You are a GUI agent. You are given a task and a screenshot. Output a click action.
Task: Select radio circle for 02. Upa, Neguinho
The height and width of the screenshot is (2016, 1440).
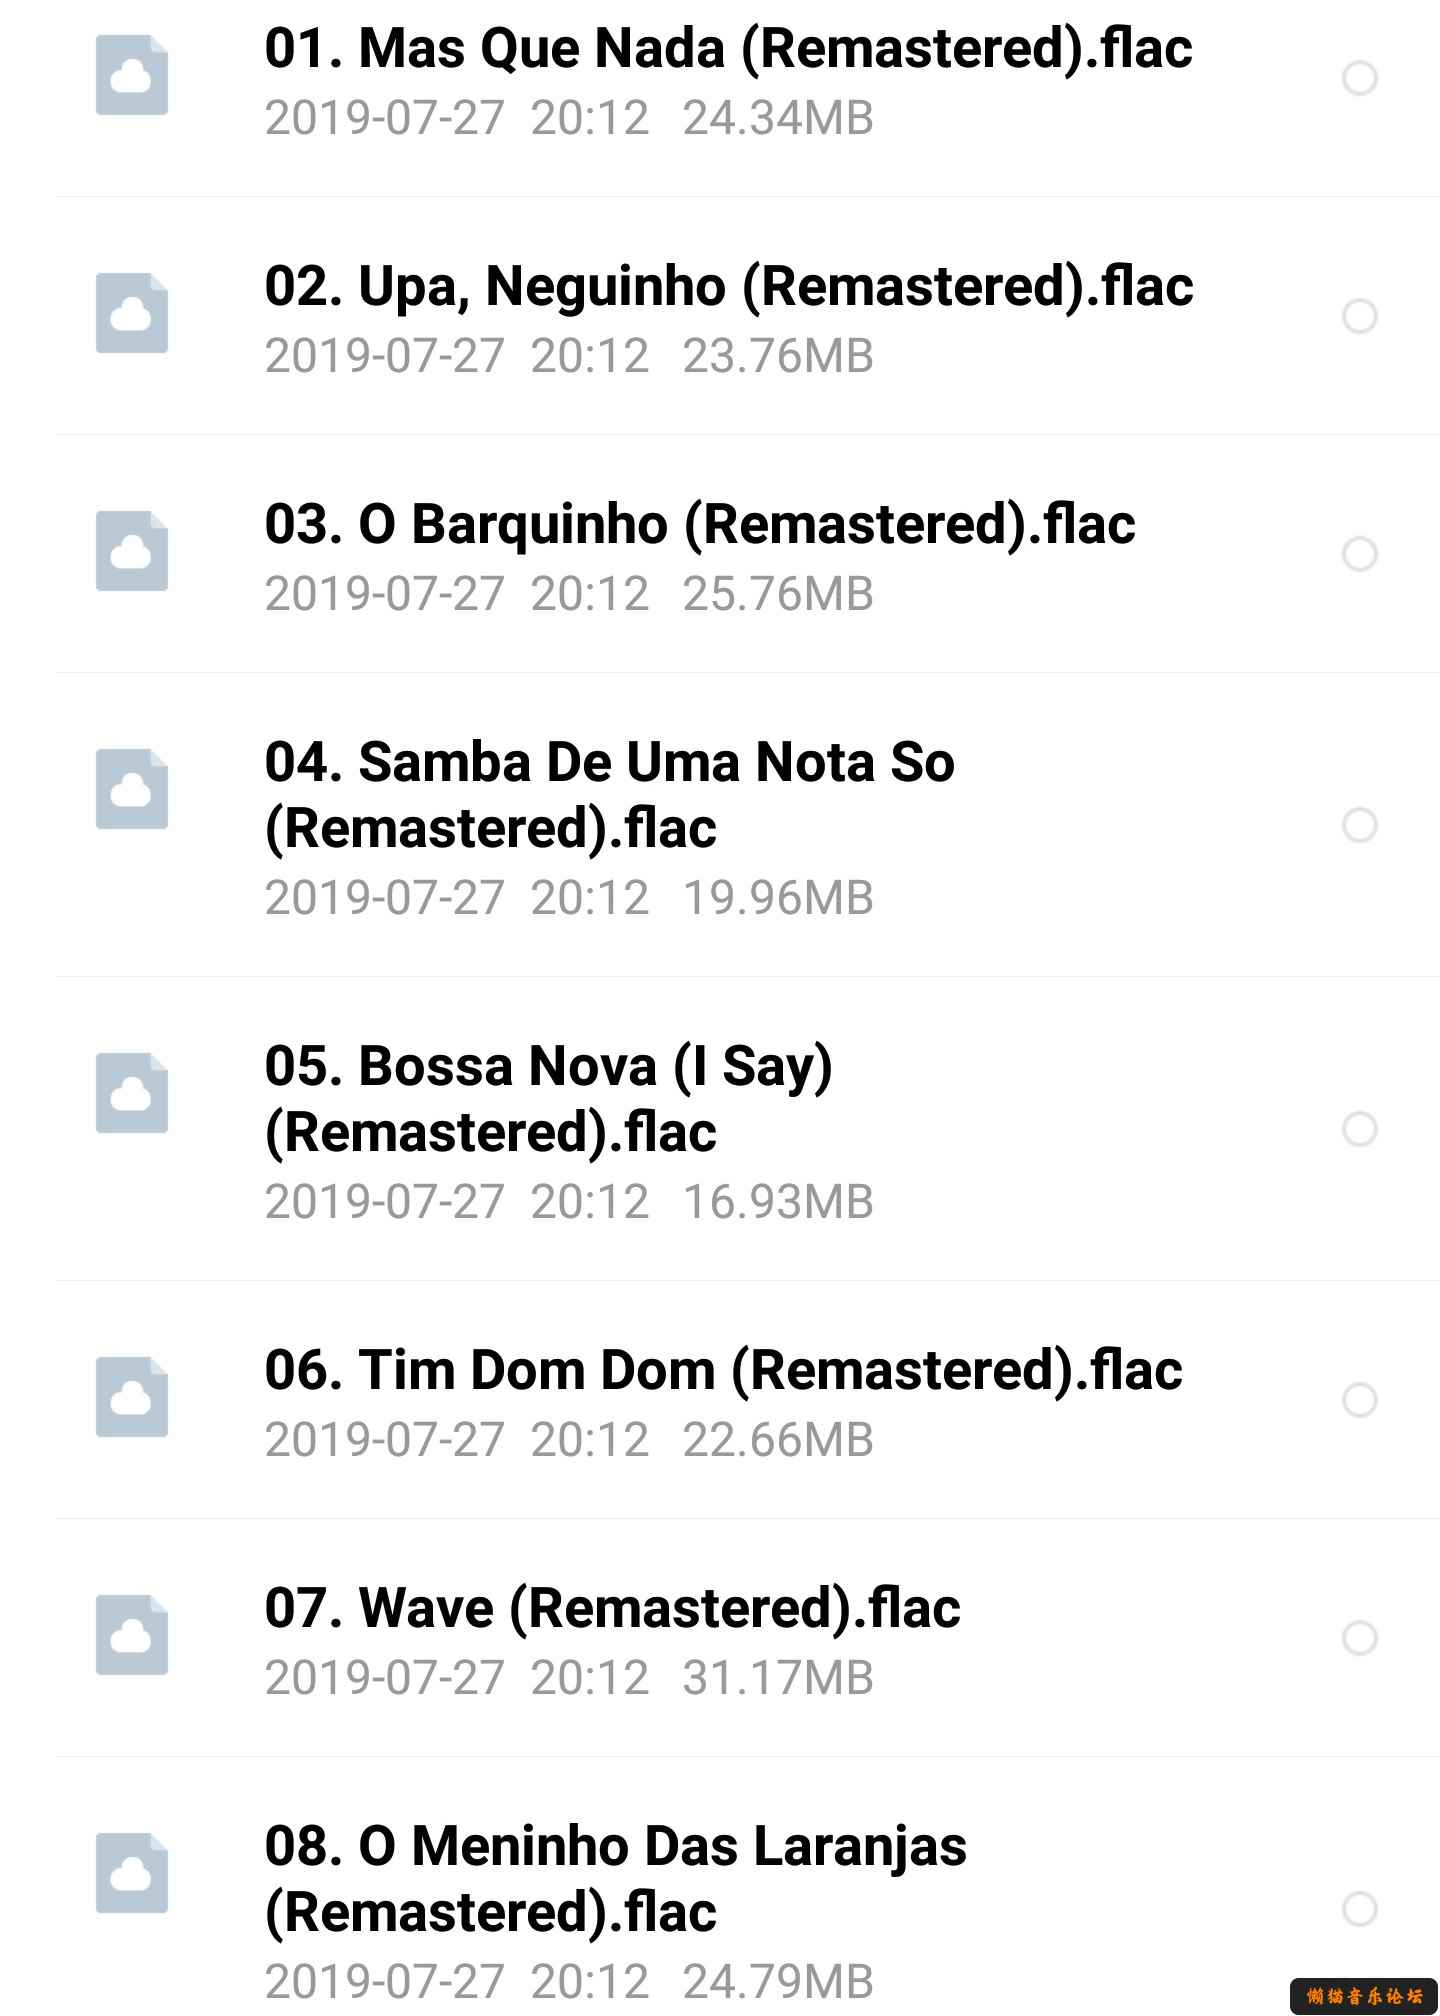pyautogui.click(x=1360, y=316)
